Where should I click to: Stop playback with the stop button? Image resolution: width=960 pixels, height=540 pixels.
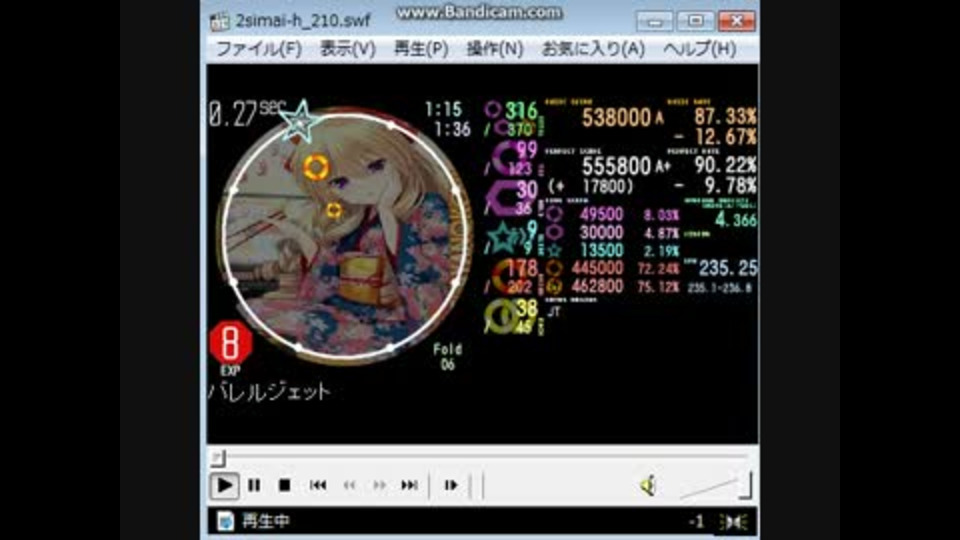pyautogui.click(x=284, y=486)
